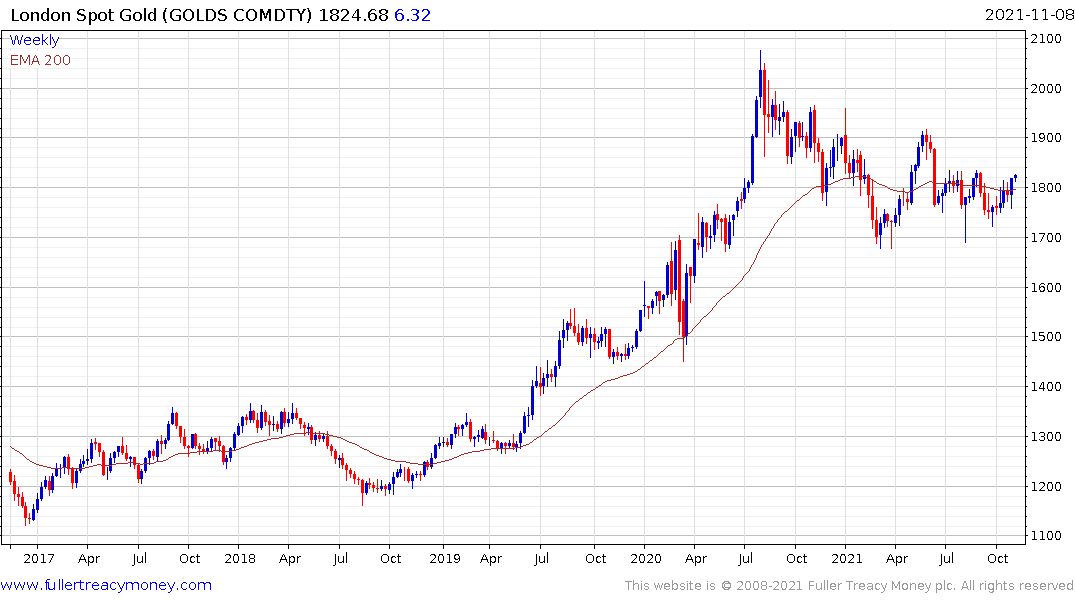The width and height of the screenshot is (1075, 600).
Task: Click the 2000 price axis label
Action: [x=1046, y=88]
